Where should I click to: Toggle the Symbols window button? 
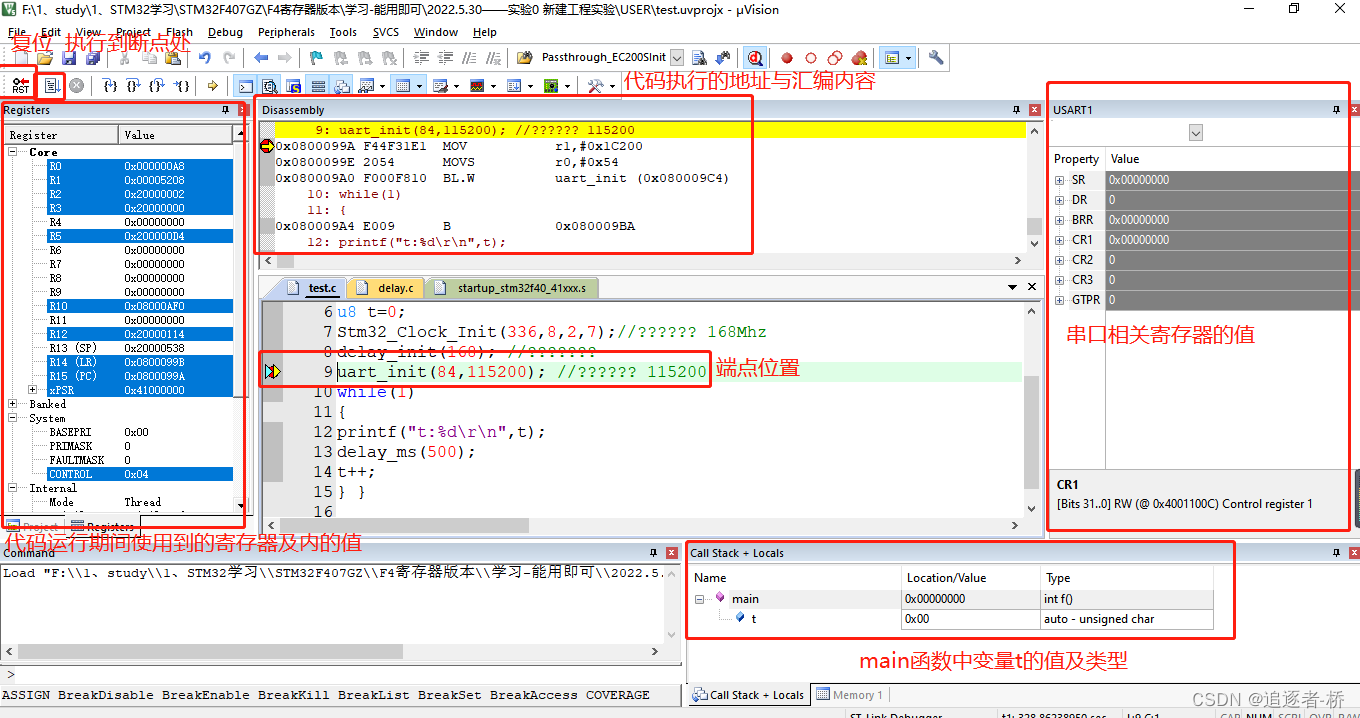click(293, 86)
